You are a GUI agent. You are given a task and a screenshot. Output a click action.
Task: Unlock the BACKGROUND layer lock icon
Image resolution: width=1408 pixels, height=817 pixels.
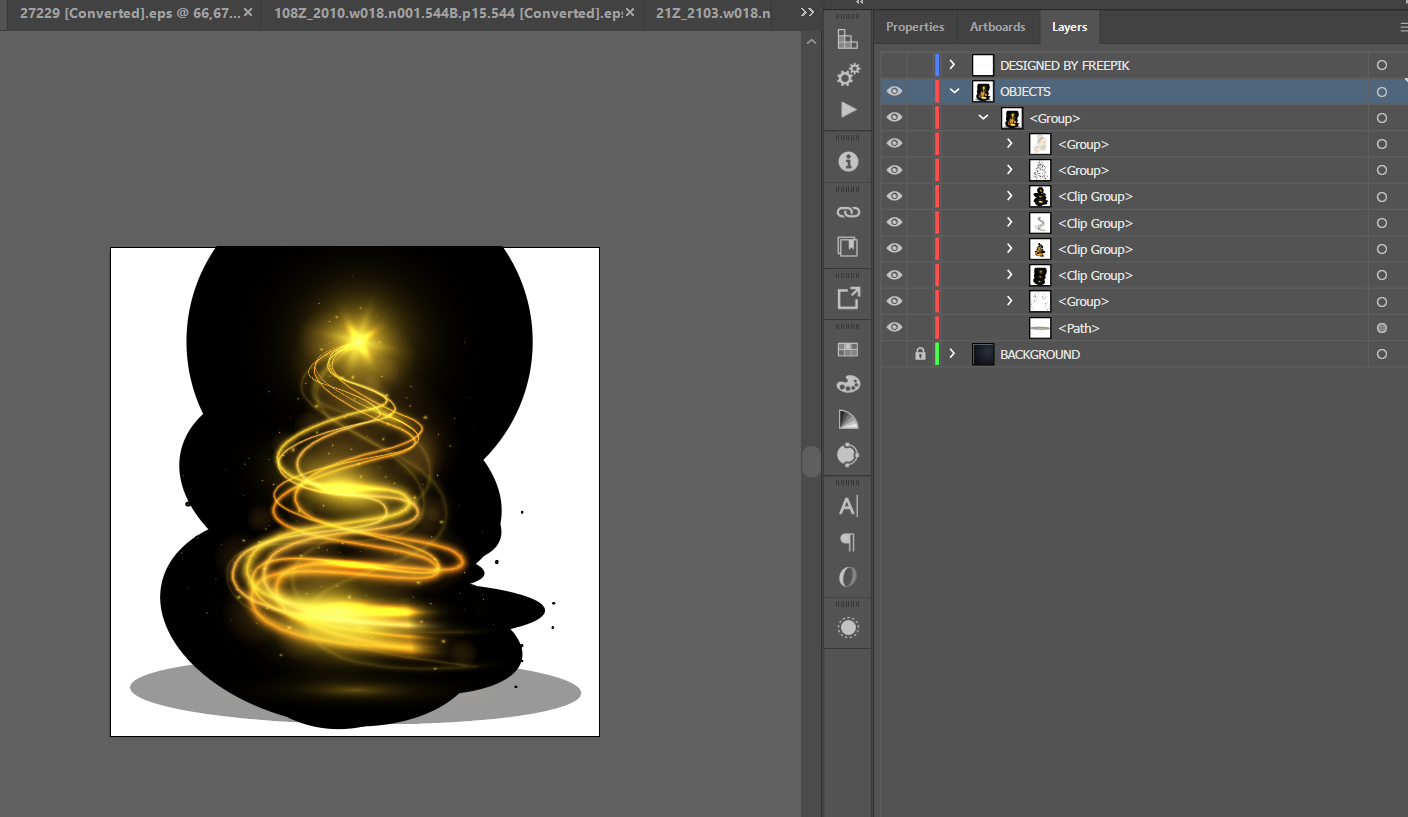point(920,354)
